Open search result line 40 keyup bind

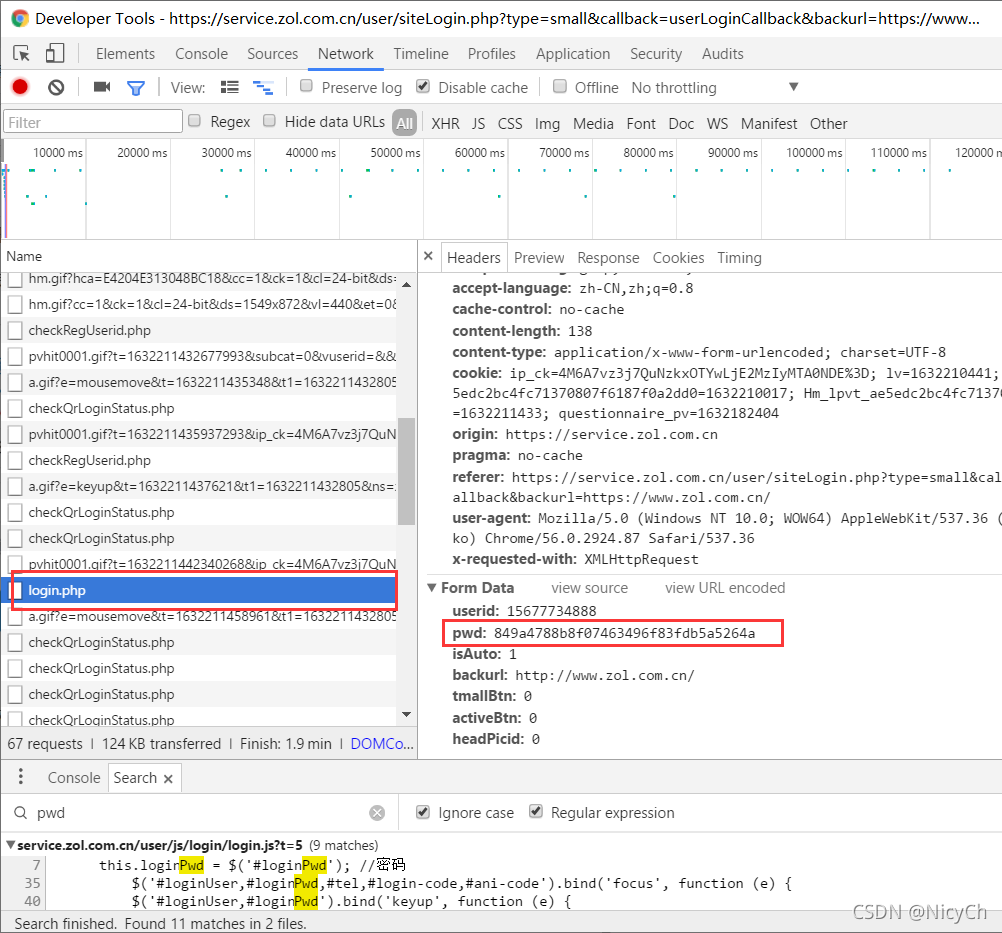click(x=351, y=901)
